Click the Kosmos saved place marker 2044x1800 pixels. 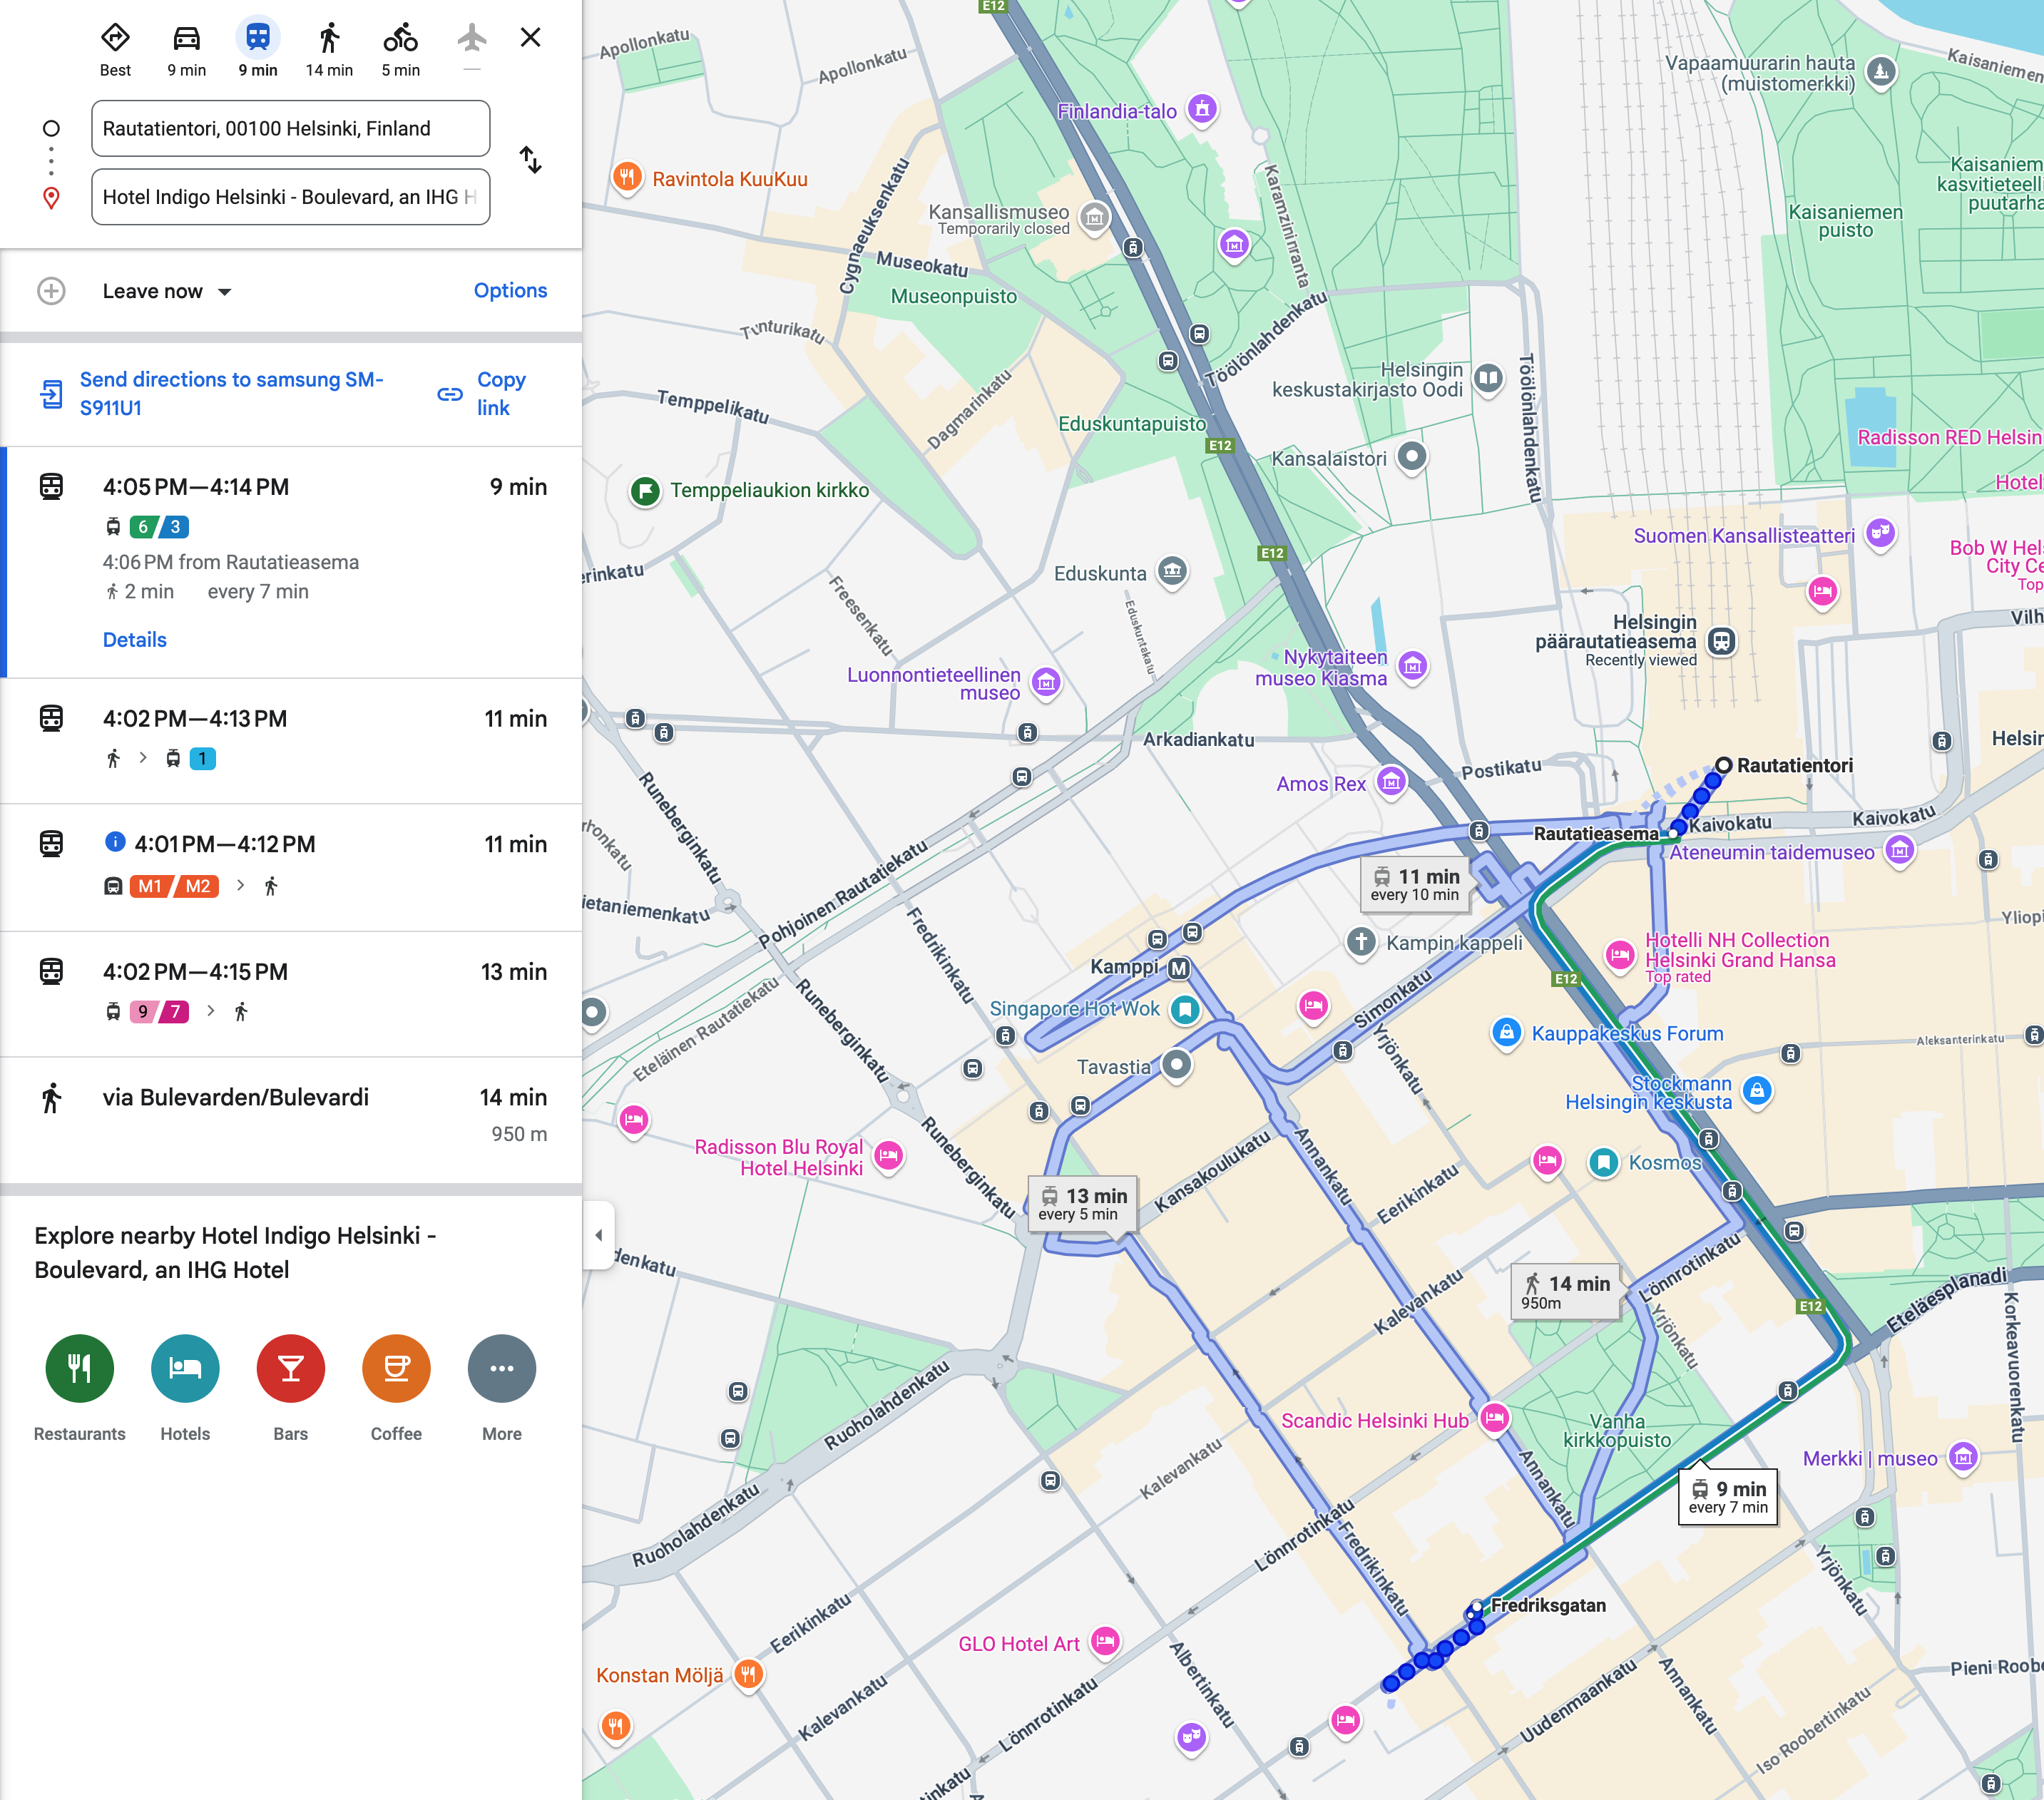click(1604, 1162)
